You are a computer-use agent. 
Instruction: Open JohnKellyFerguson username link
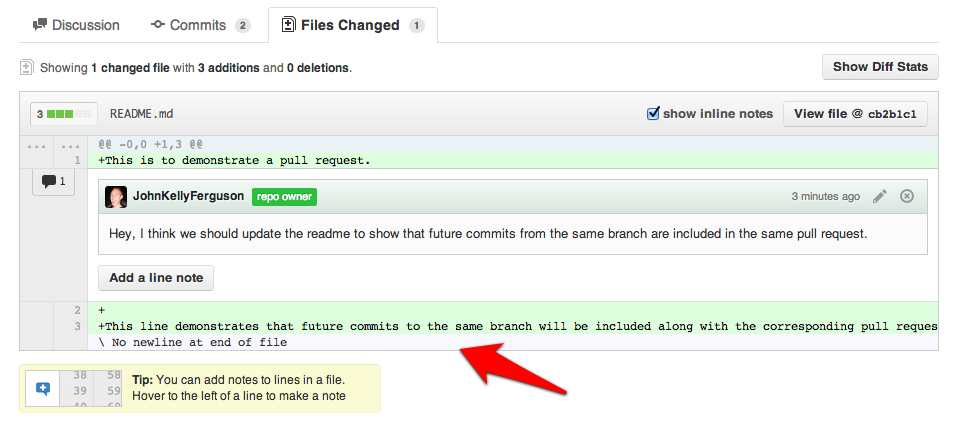(188, 196)
